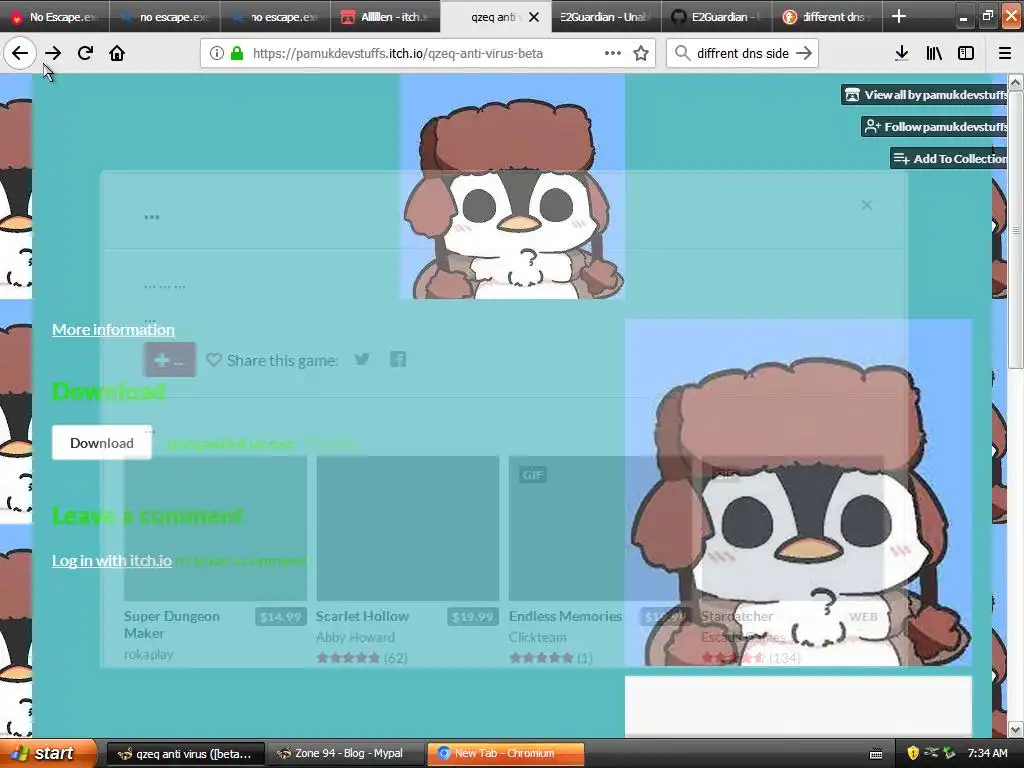Click the taskbar clock 7:34 AM

click(x=987, y=753)
